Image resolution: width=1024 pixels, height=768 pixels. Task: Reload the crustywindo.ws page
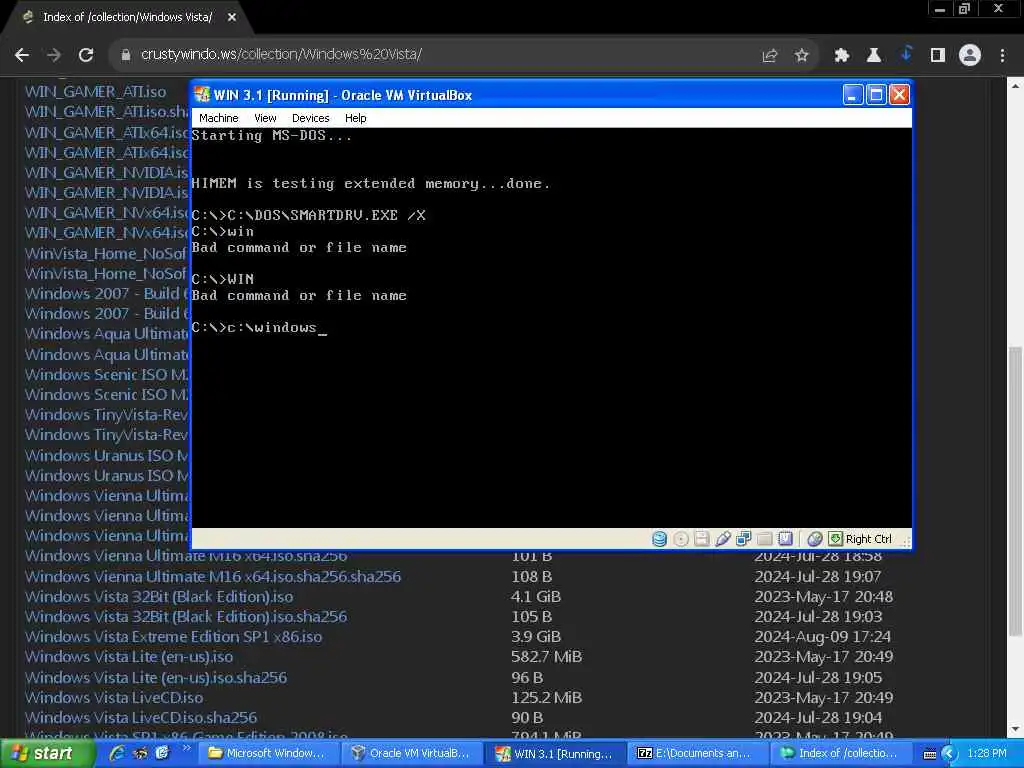pyautogui.click(x=86, y=56)
